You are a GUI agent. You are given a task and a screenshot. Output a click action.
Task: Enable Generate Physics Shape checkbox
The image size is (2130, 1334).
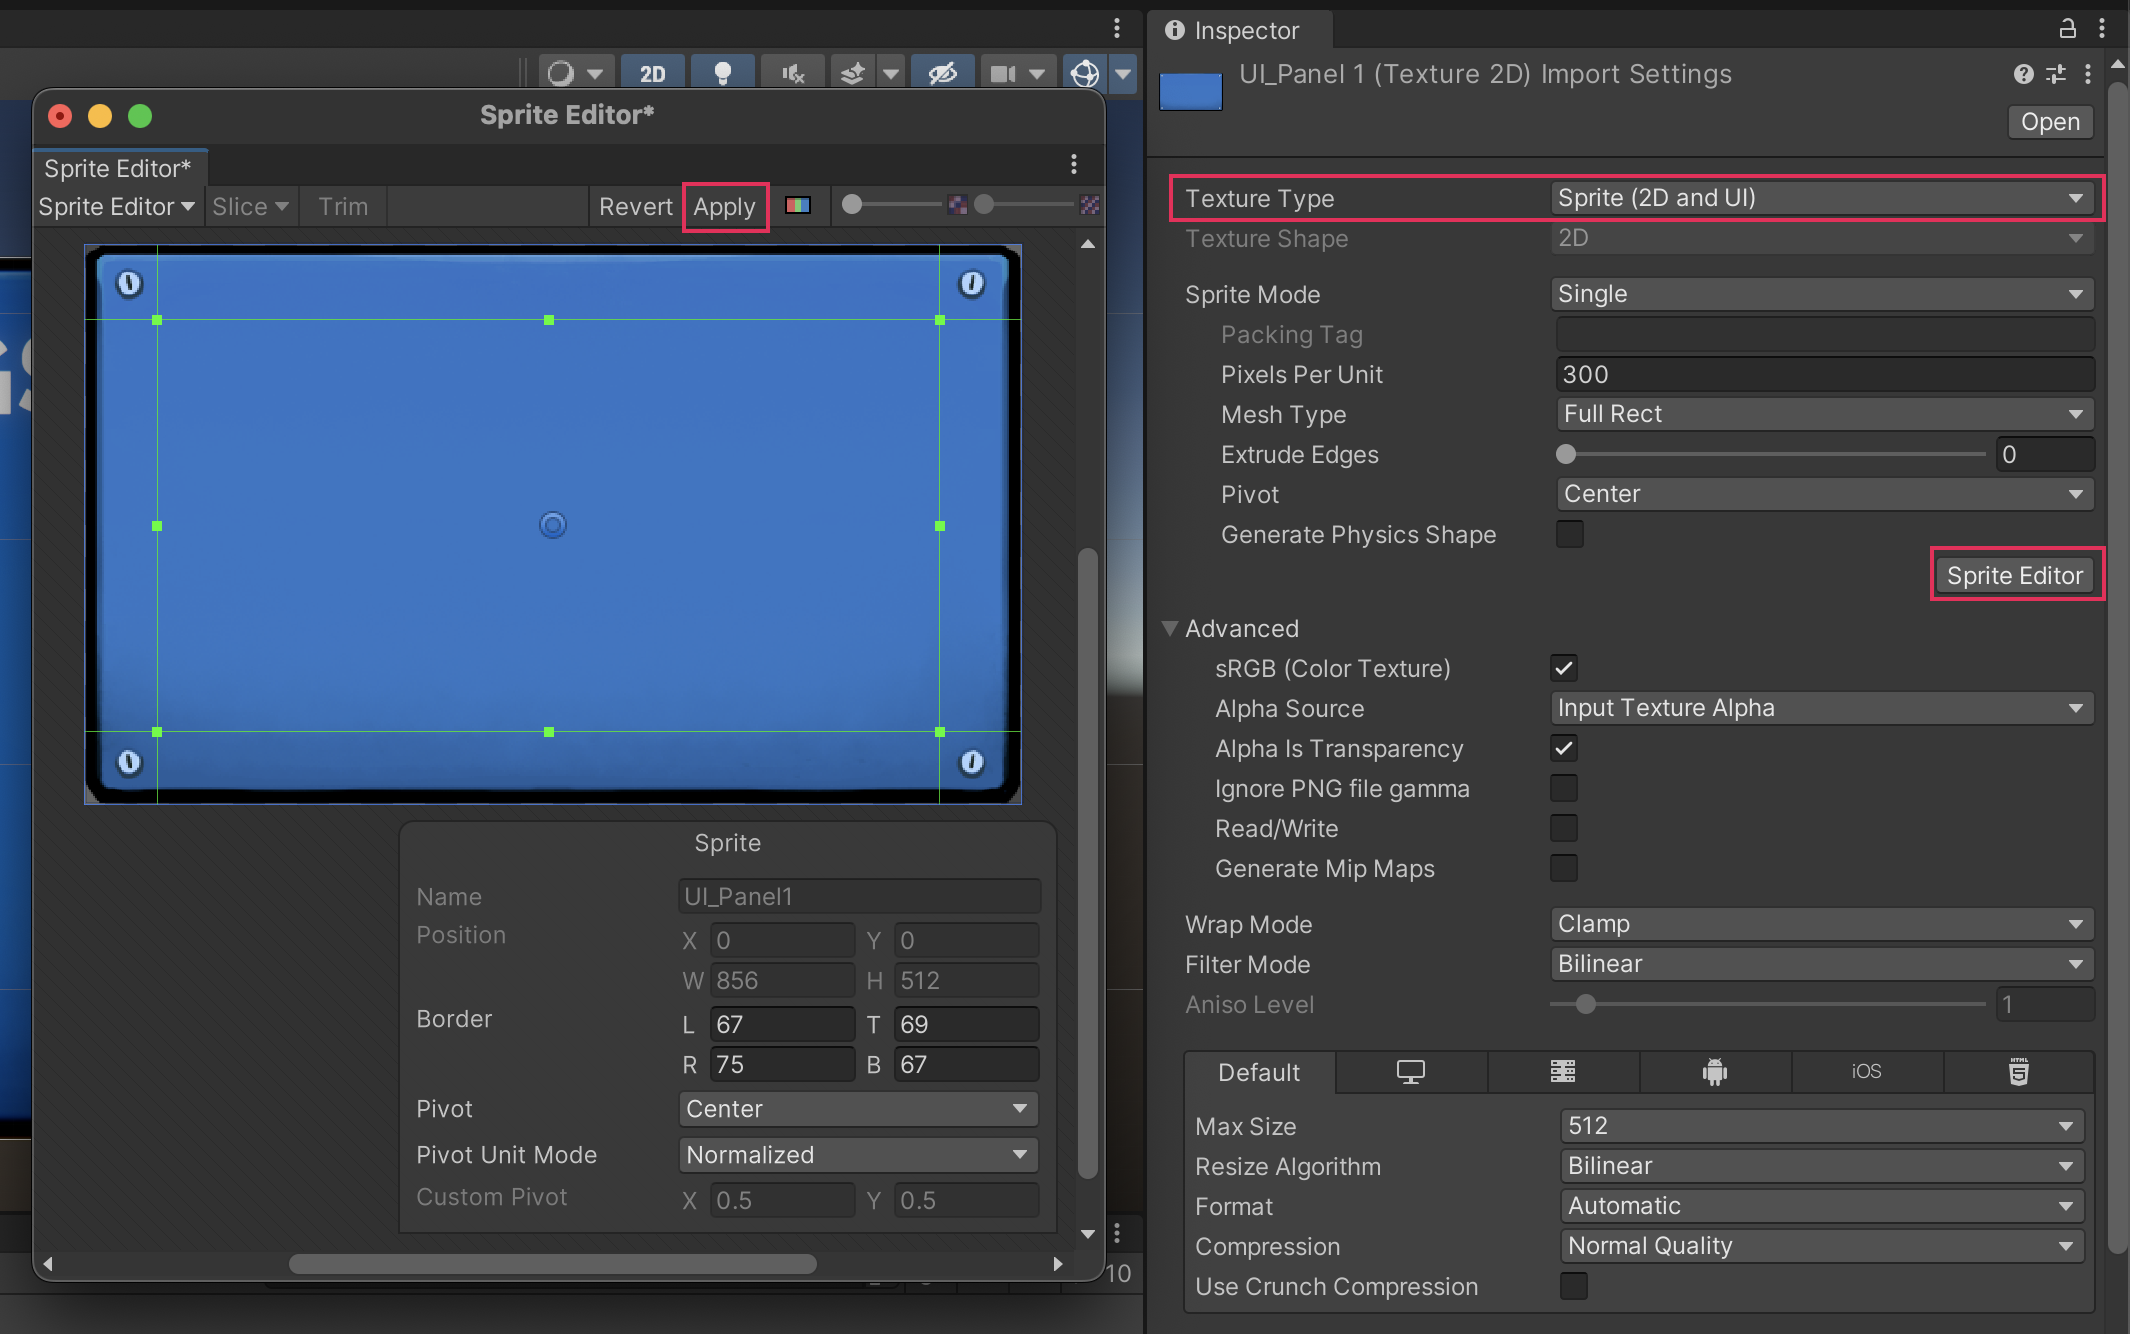coord(1569,534)
